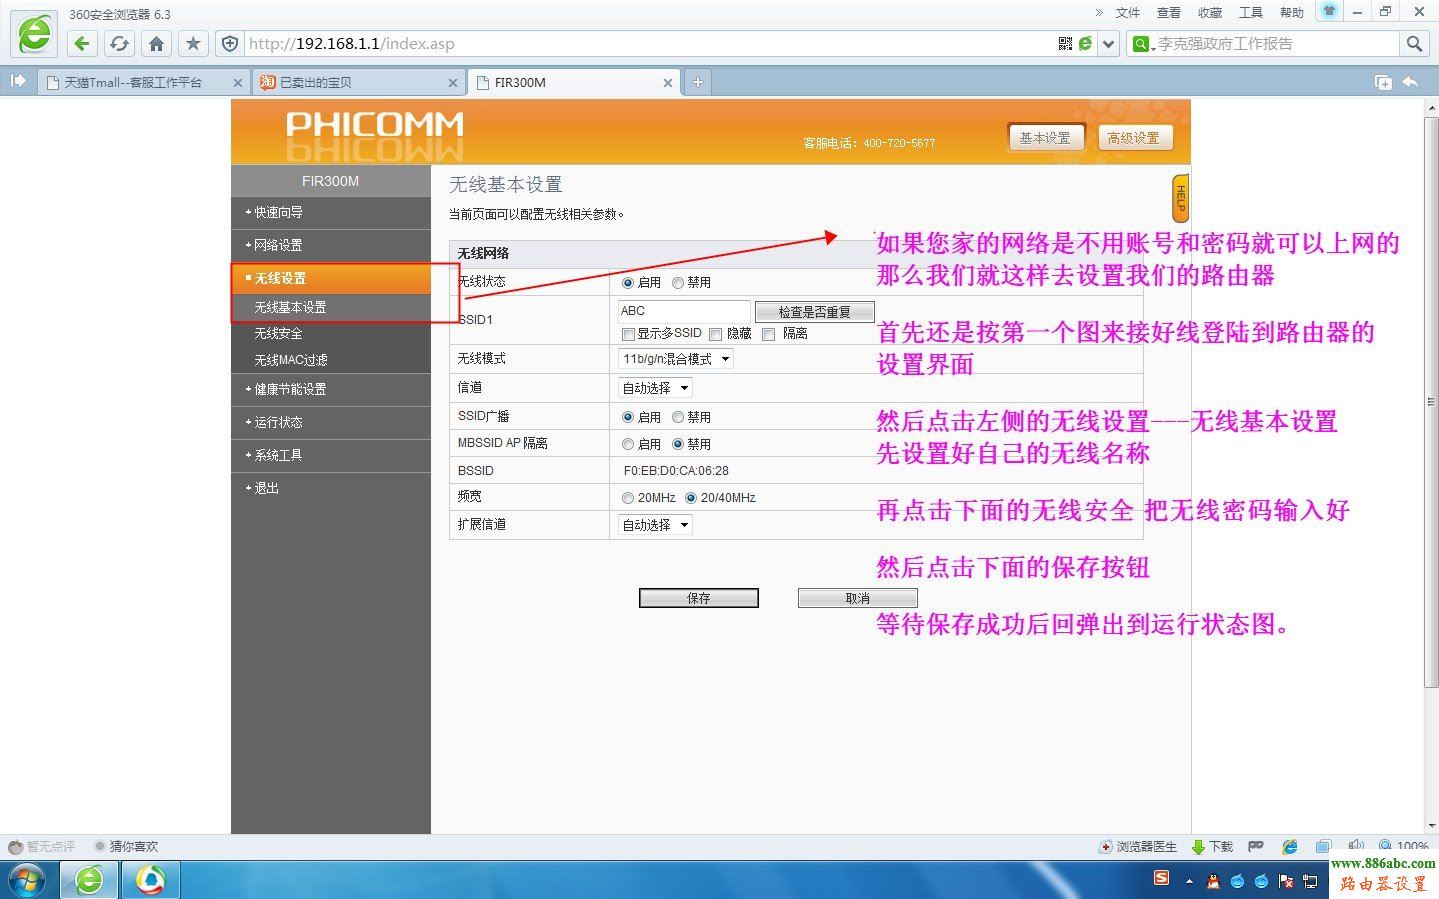Viewport: 1439px width, 899px height.
Task: Click the 检查是否重复 button
Action: (814, 312)
